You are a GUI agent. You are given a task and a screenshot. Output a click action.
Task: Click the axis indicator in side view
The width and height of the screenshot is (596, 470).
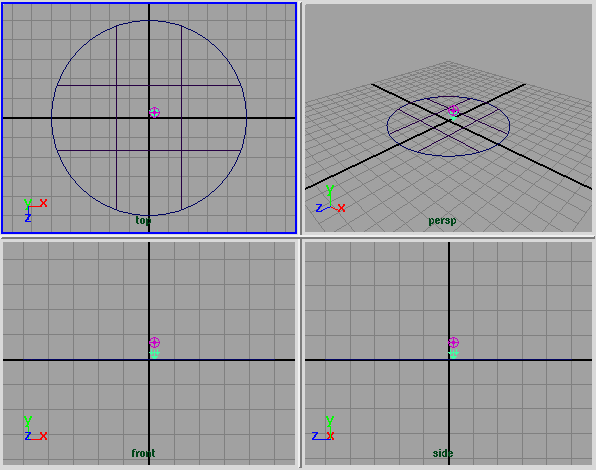point(323,428)
